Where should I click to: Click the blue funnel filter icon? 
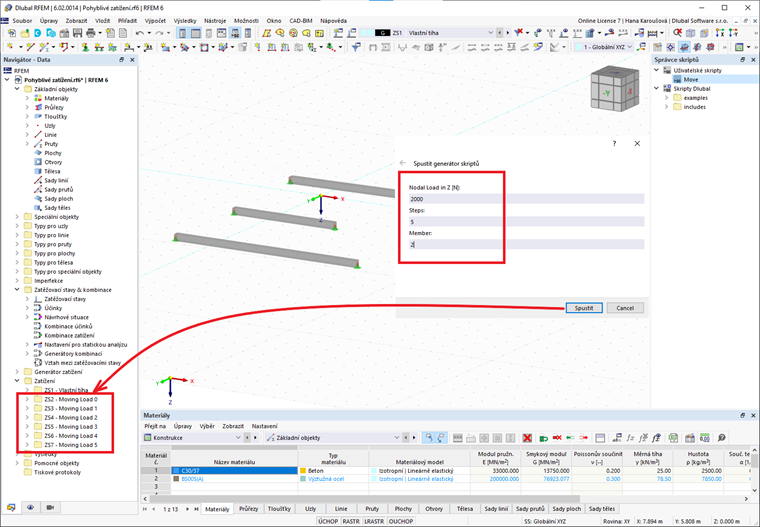pos(356,47)
